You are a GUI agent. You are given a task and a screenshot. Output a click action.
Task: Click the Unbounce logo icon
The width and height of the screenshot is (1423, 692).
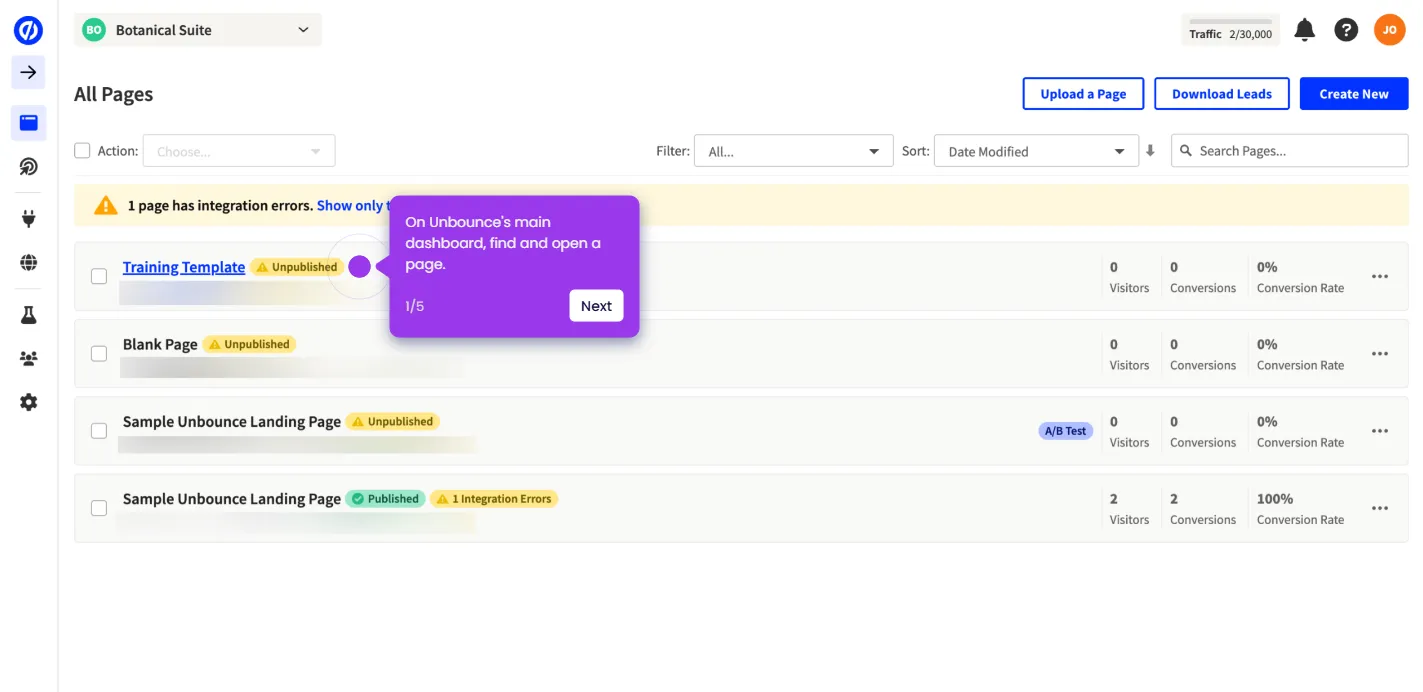coord(28,30)
